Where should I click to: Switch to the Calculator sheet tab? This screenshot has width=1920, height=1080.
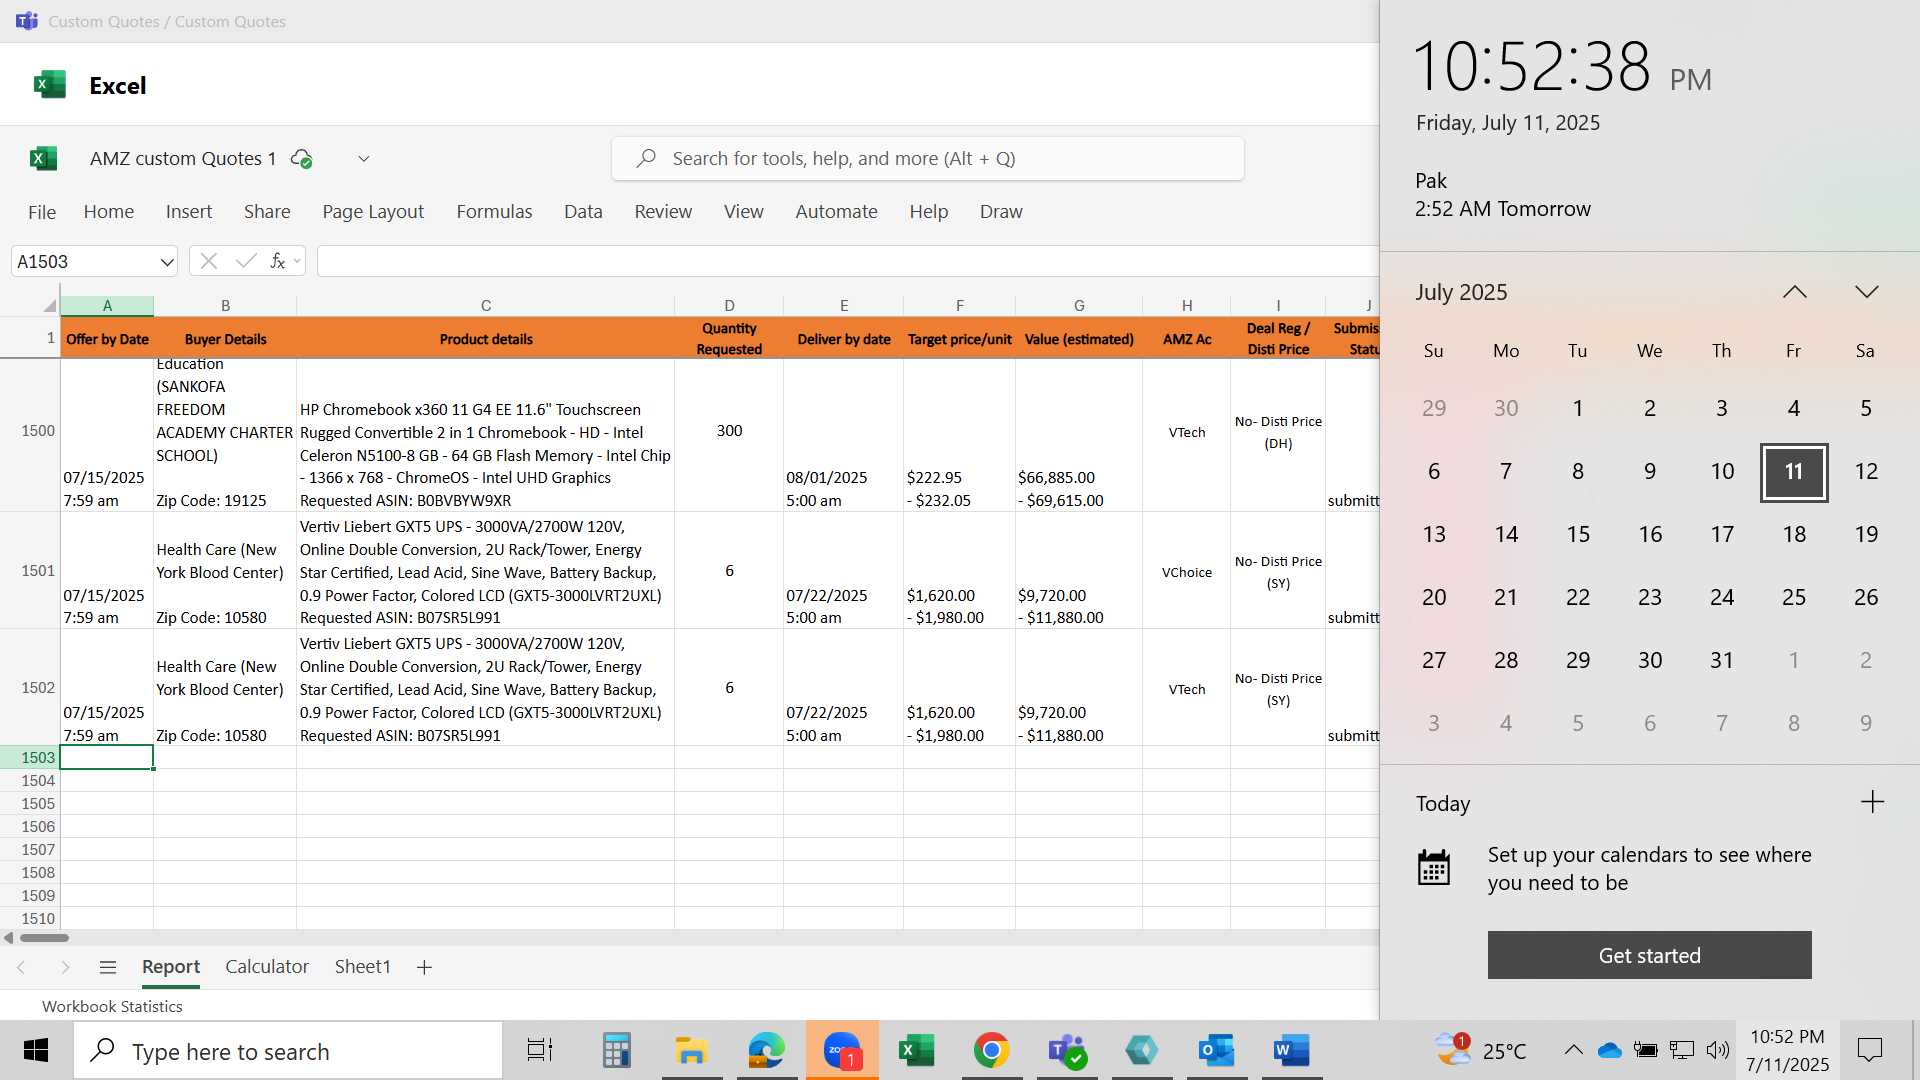[x=267, y=967]
